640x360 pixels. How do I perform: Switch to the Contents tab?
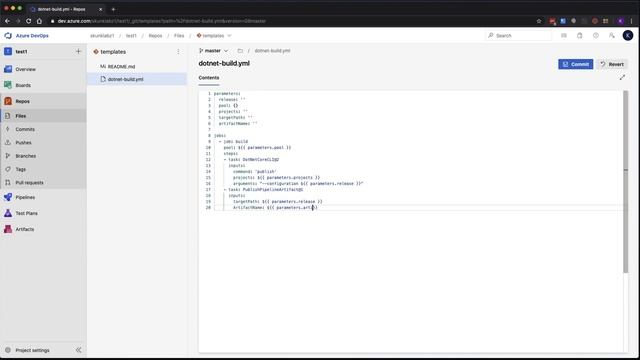209,78
